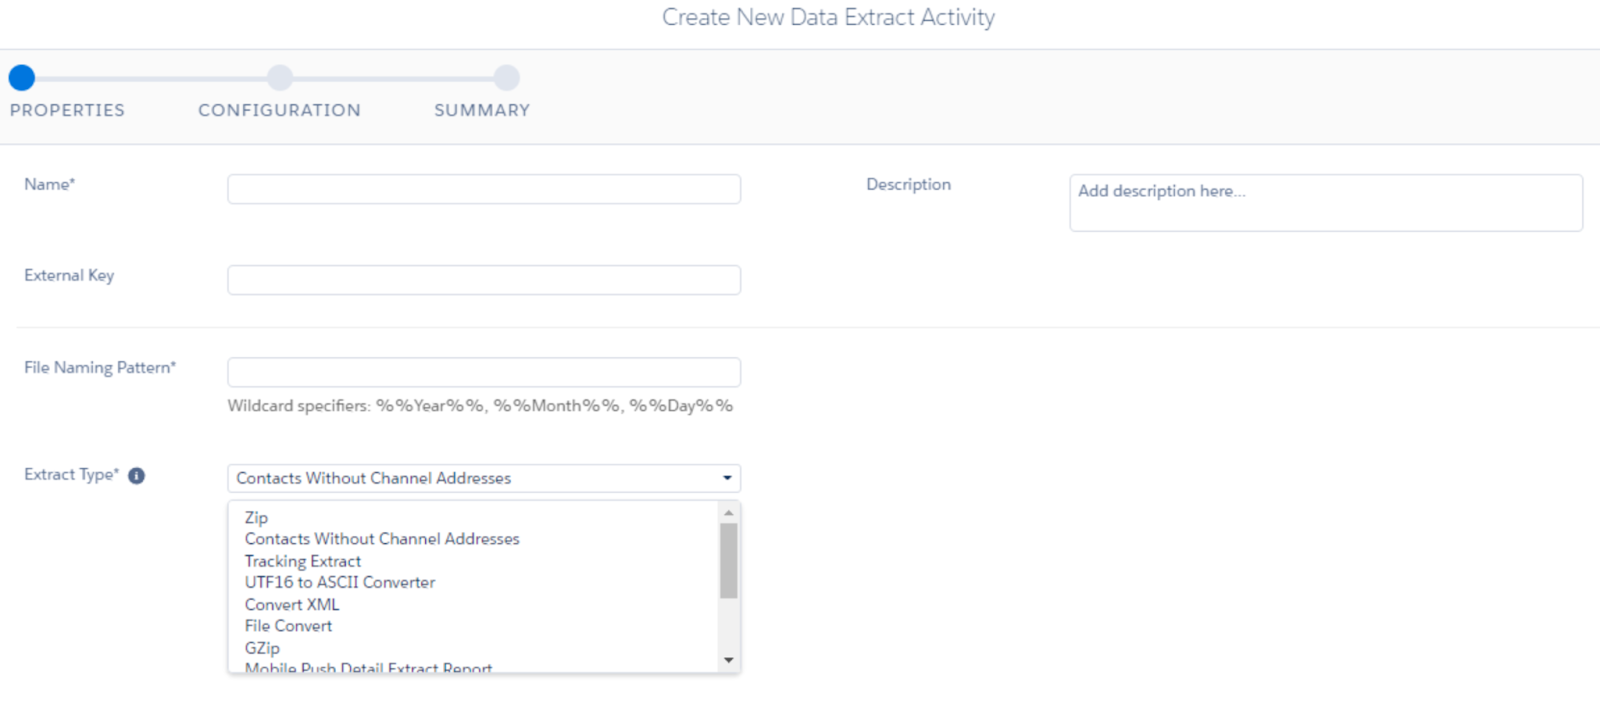The height and width of the screenshot is (725, 1600).
Task: Jump to the Summary step circle
Action: [x=507, y=78]
